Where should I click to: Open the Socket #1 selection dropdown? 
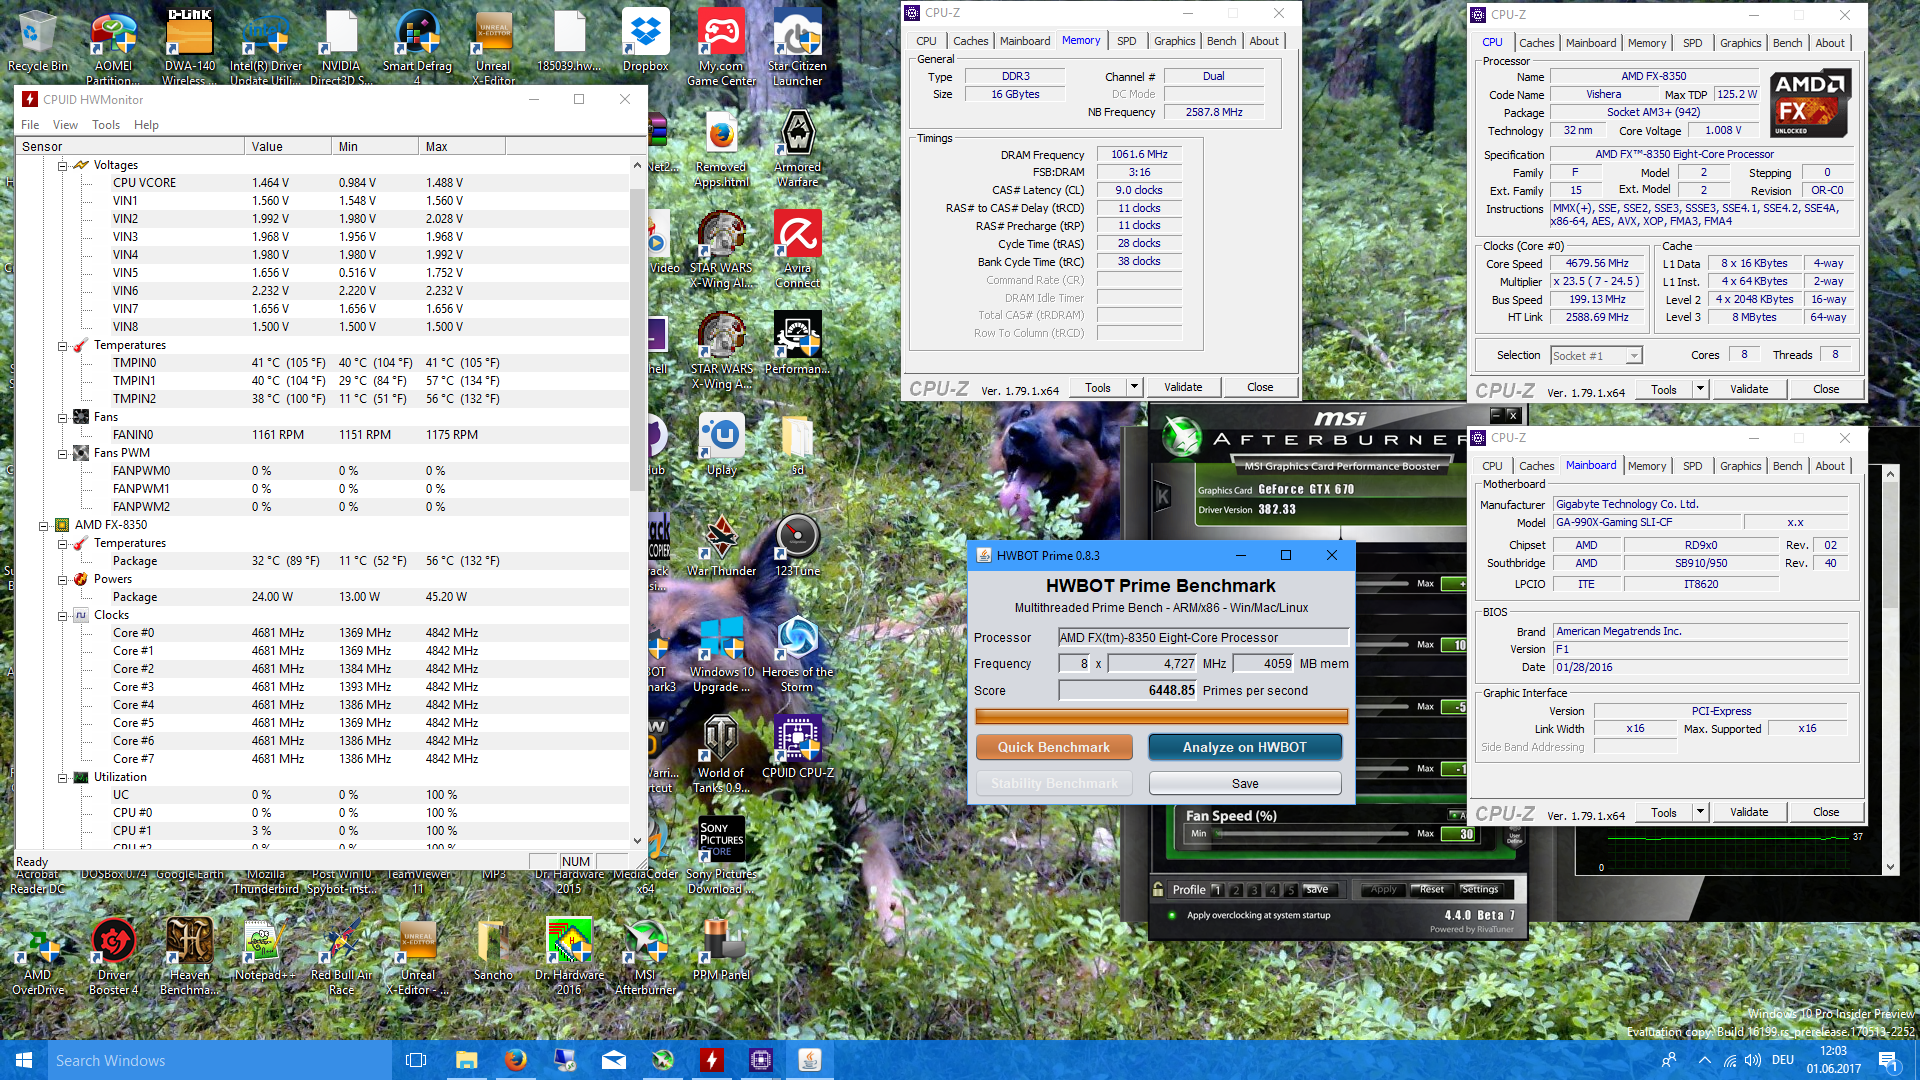tap(1596, 355)
